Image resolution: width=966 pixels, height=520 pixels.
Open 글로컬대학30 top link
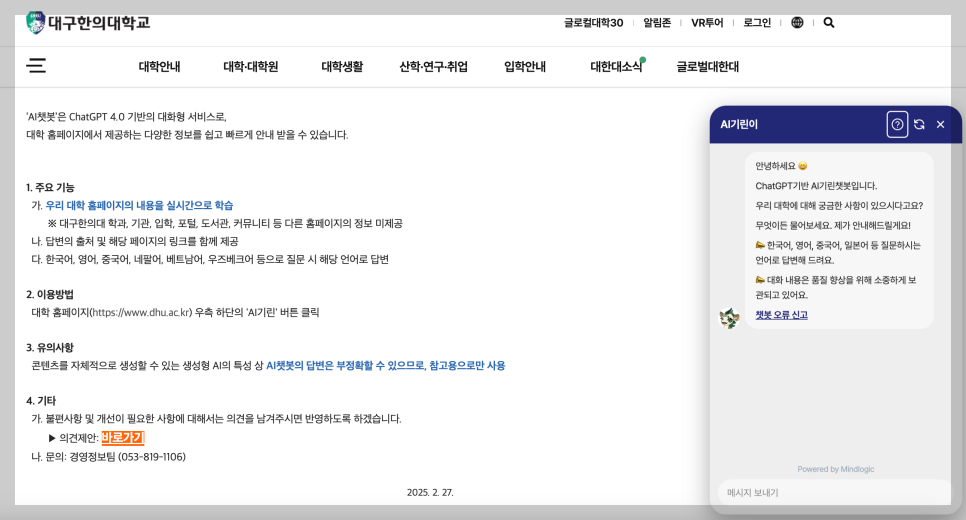(593, 23)
